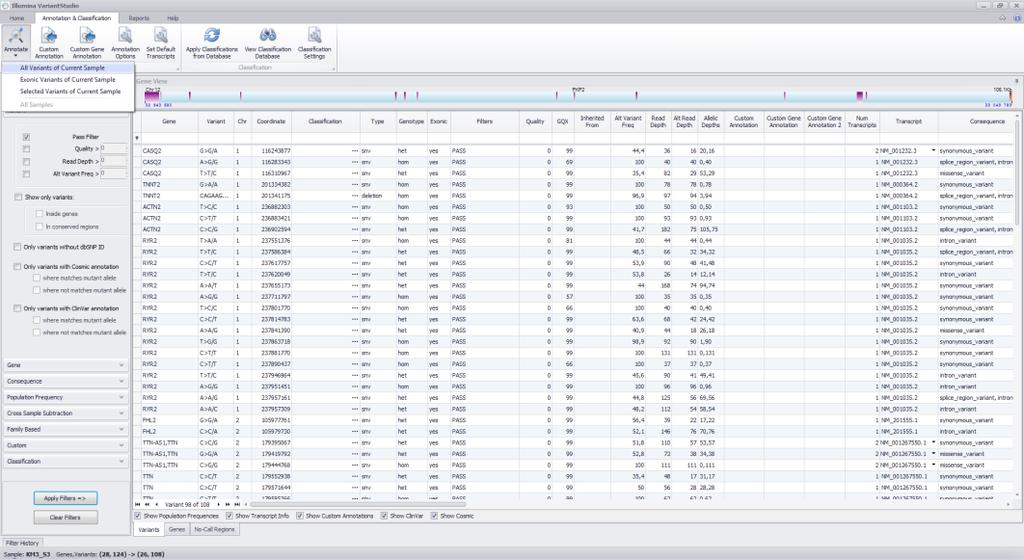
Task: Toggle Show Population Frequencies checkbox
Action: tap(138, 516)
